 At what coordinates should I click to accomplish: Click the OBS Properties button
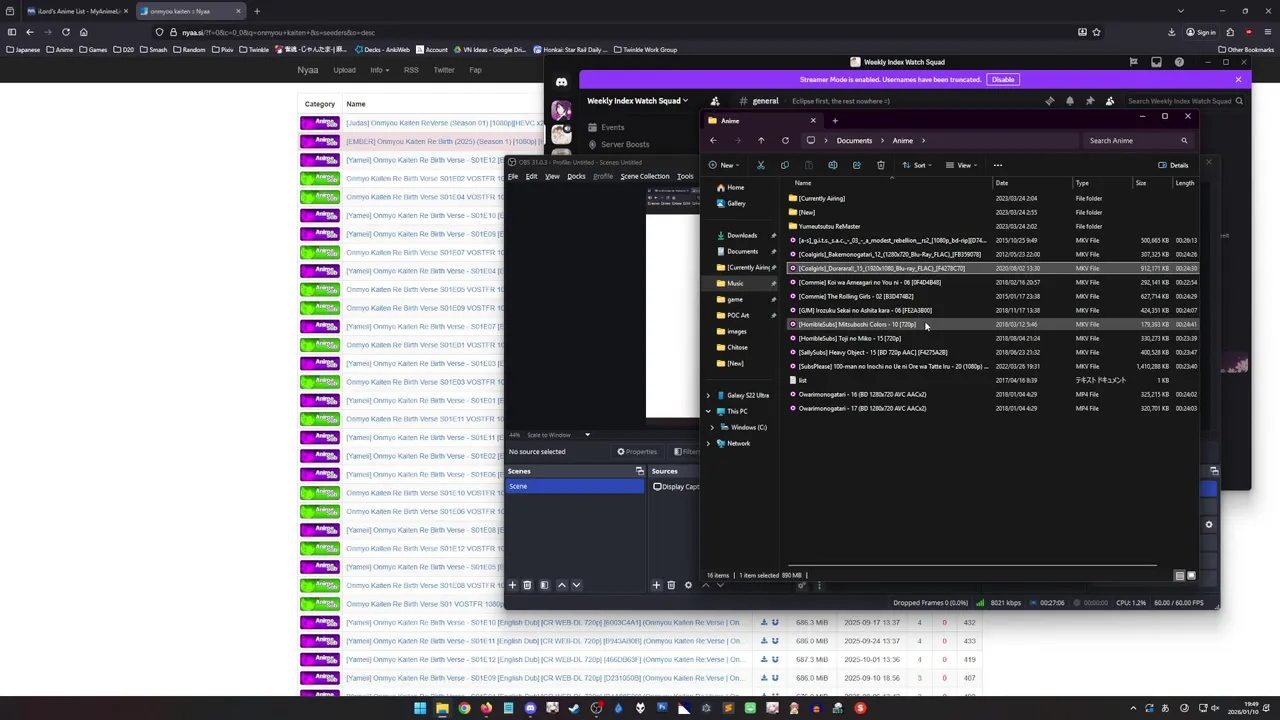point(637,452)
